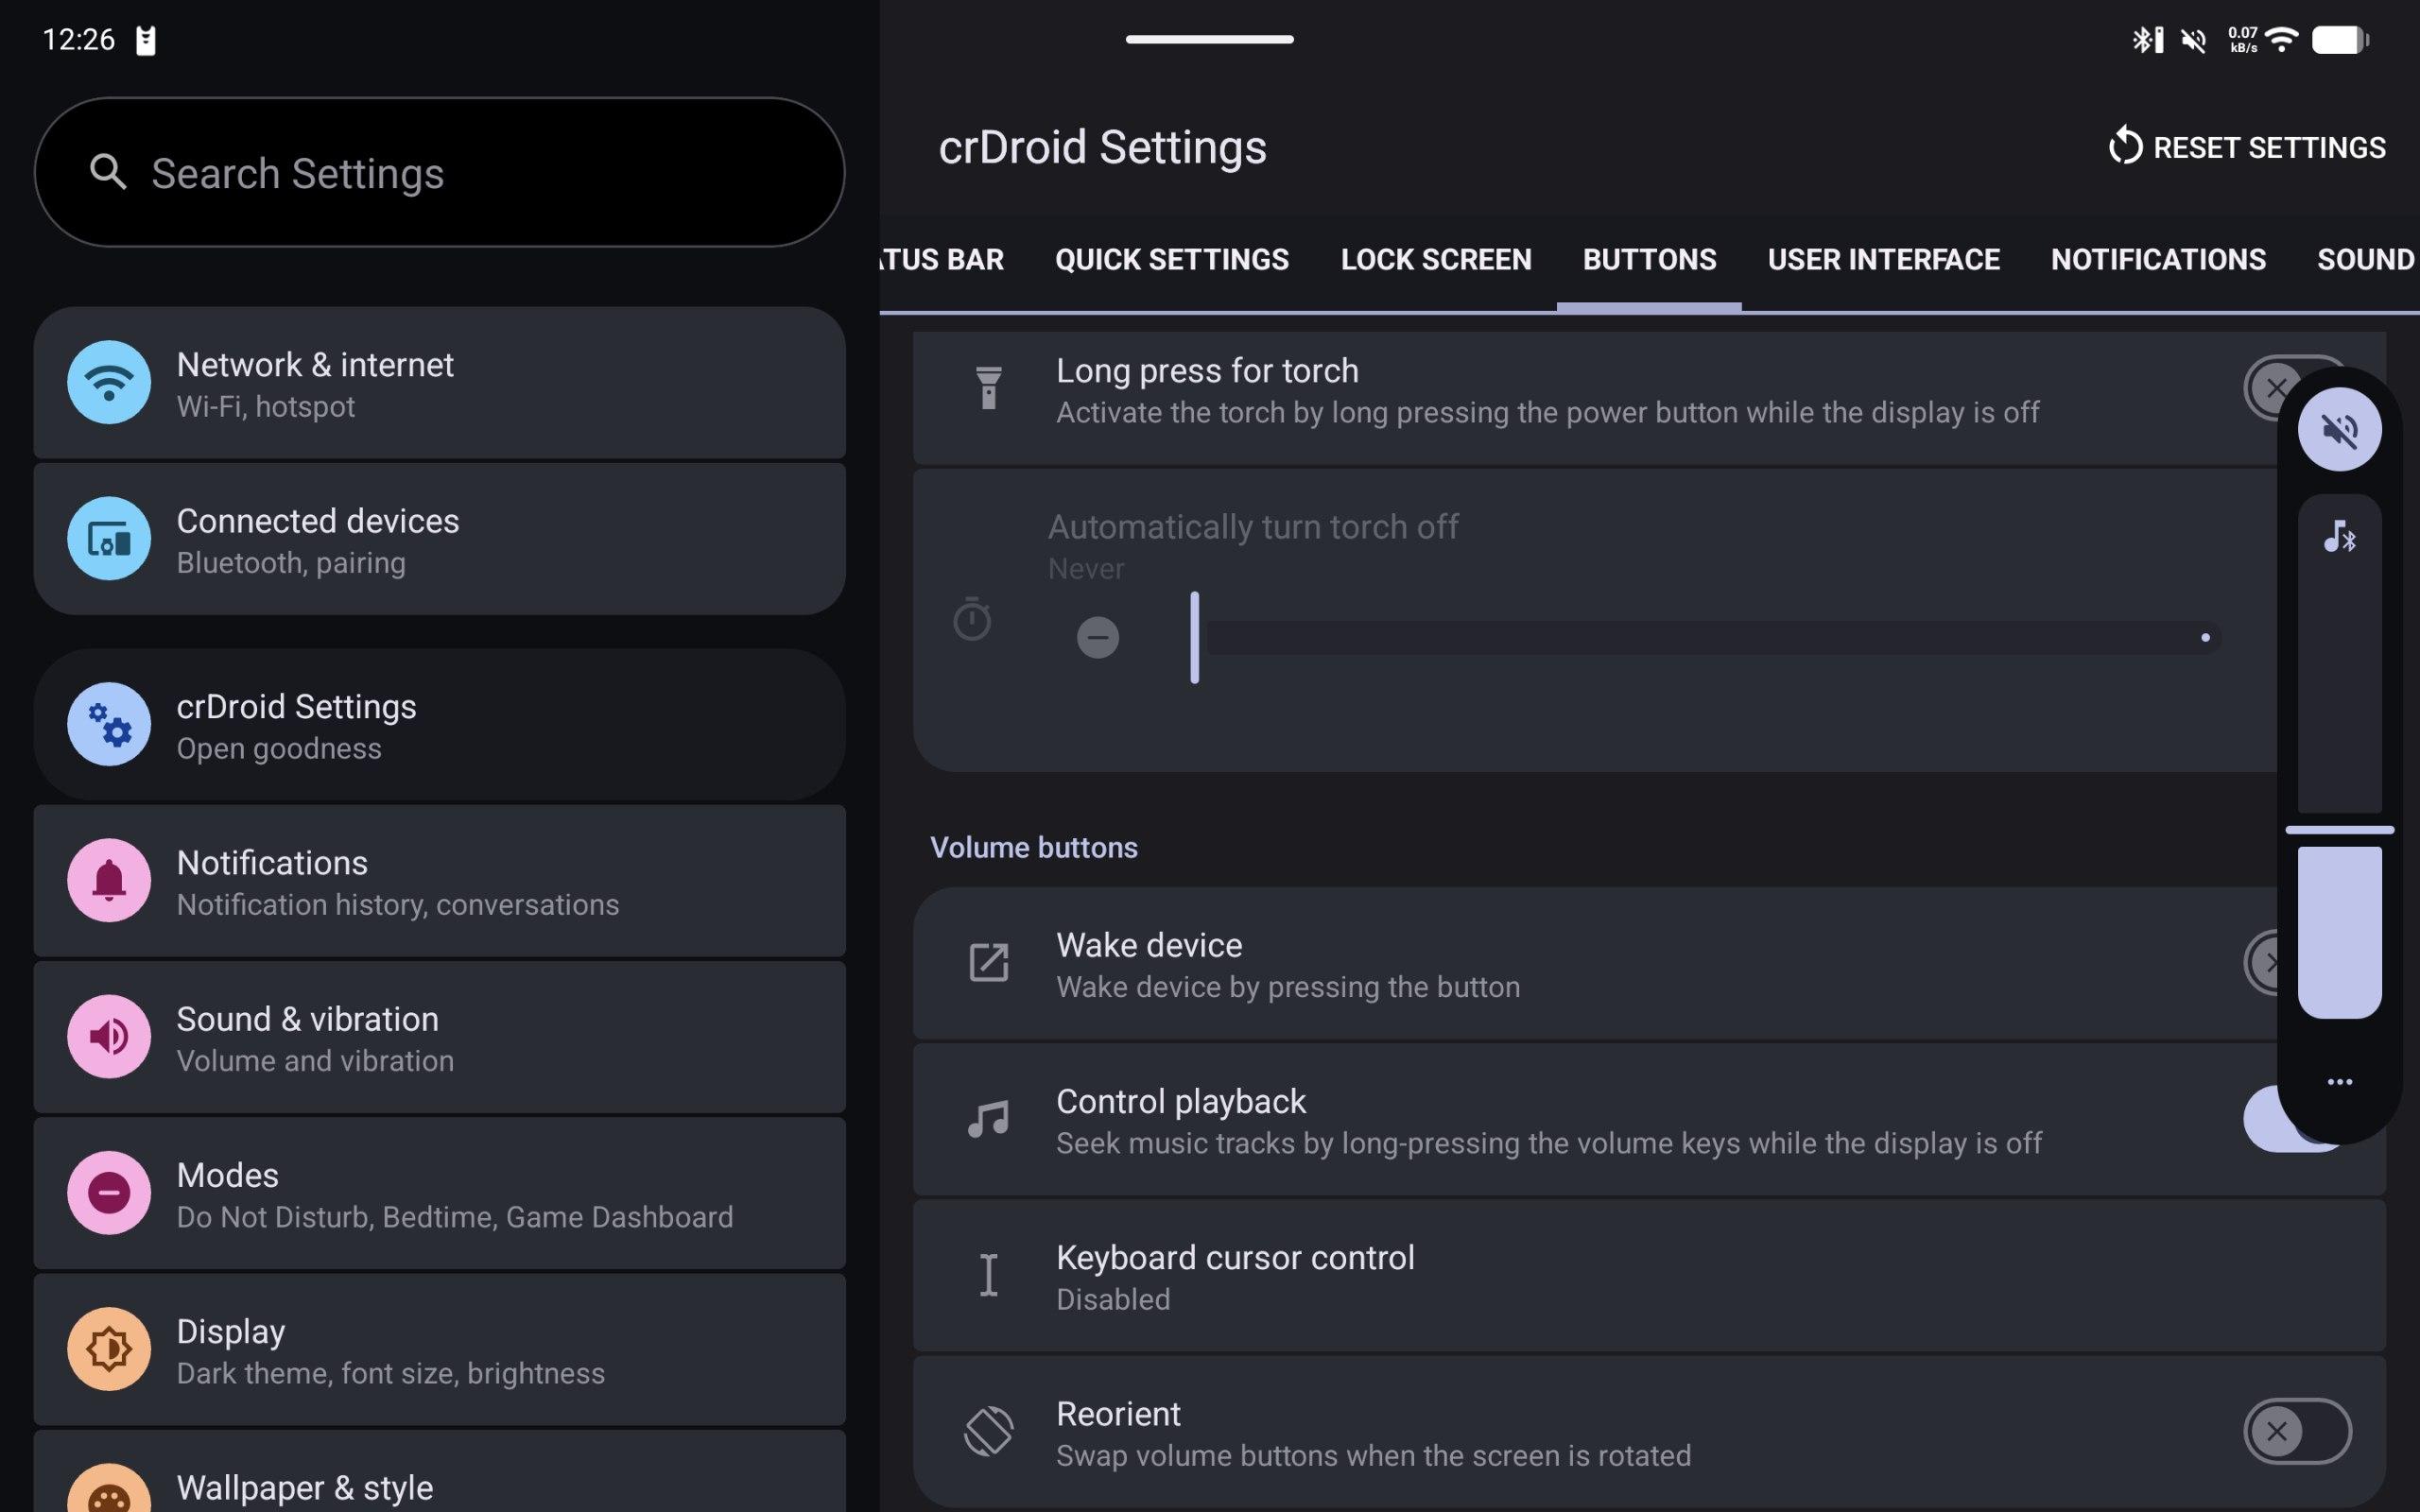Toggle the Control playback switch

pyautogui.click(x=2264, y=1120)
